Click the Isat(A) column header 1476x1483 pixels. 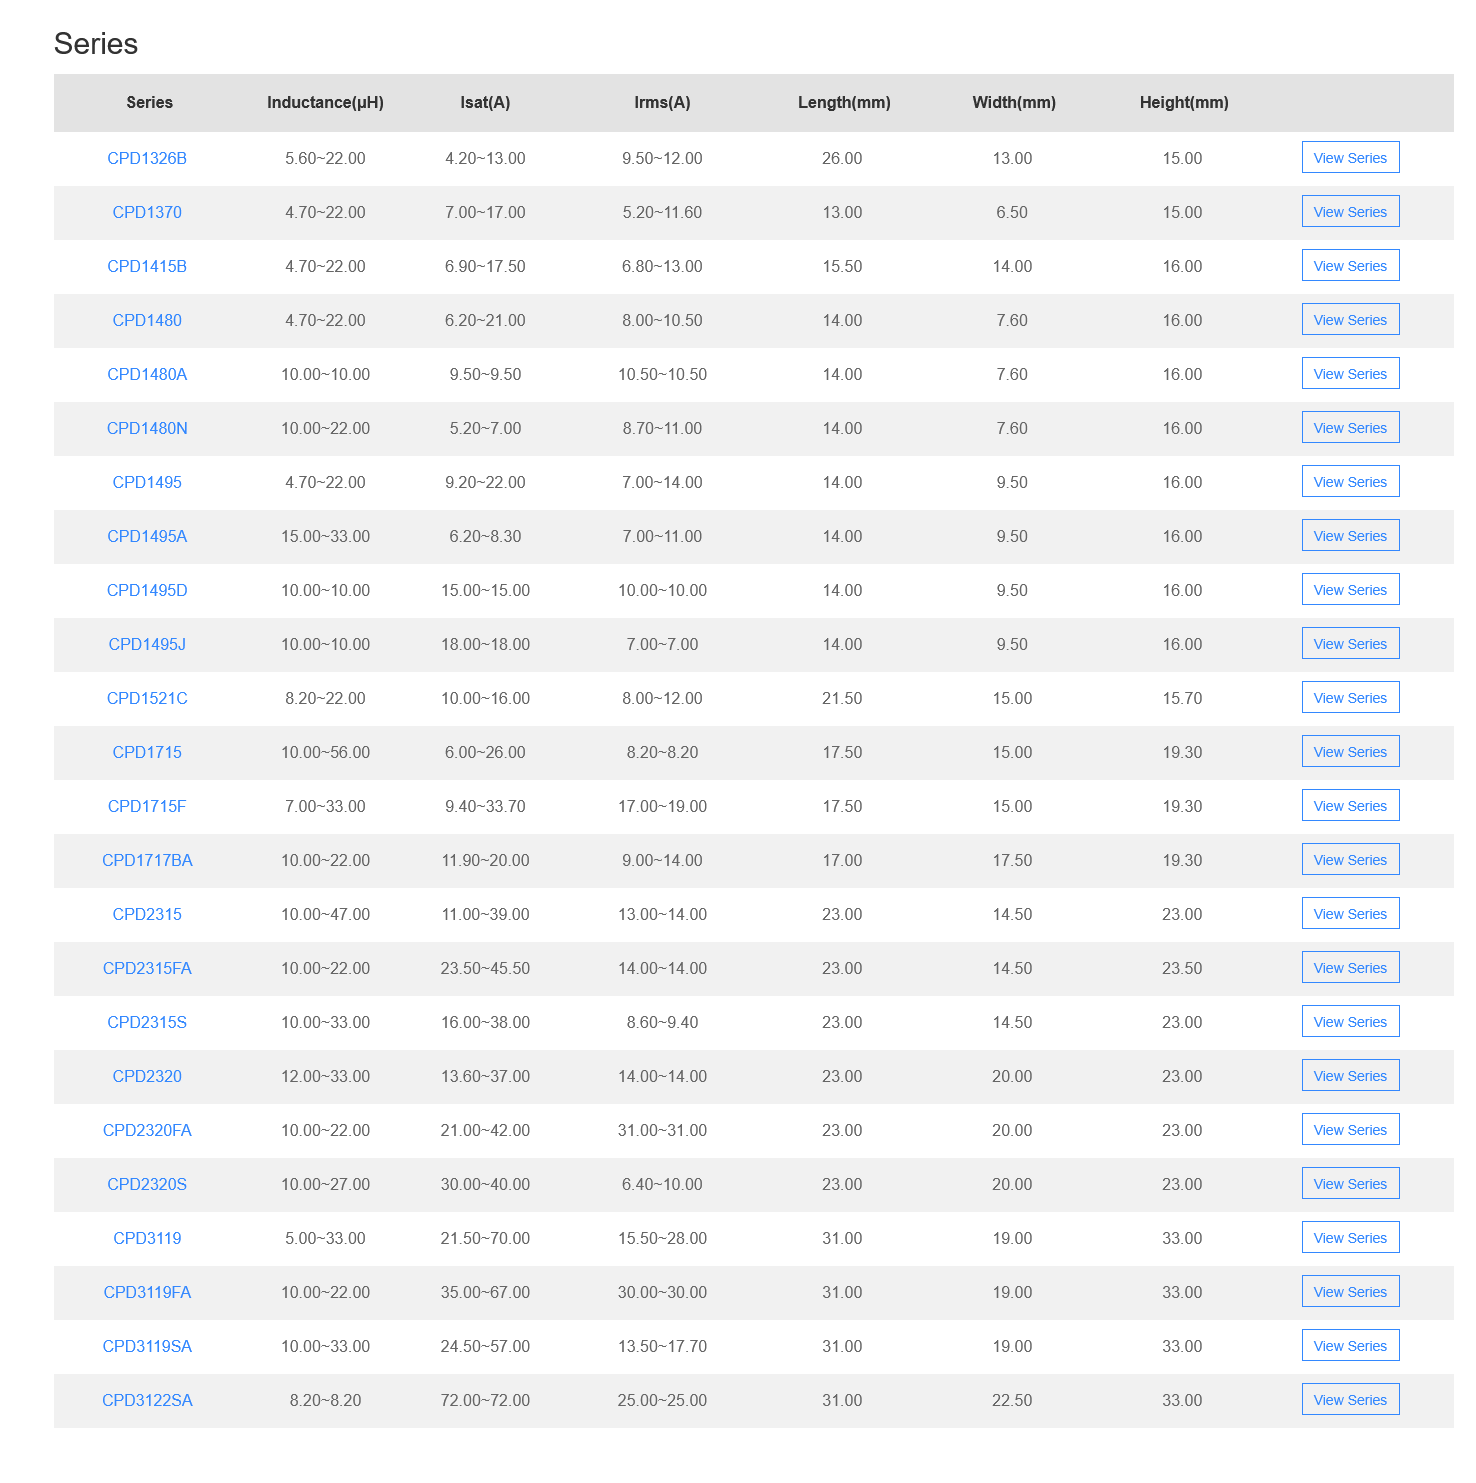tap(485, 102)
